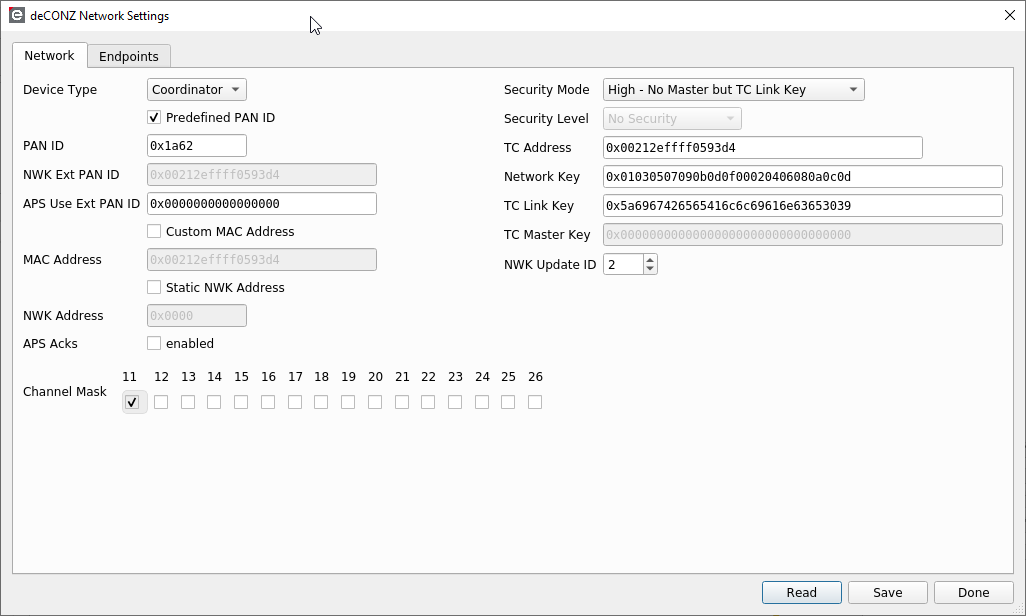Check channel 22 in Channel Mask
Viewport: 1026px width, 616px height.
pos(428,402)
